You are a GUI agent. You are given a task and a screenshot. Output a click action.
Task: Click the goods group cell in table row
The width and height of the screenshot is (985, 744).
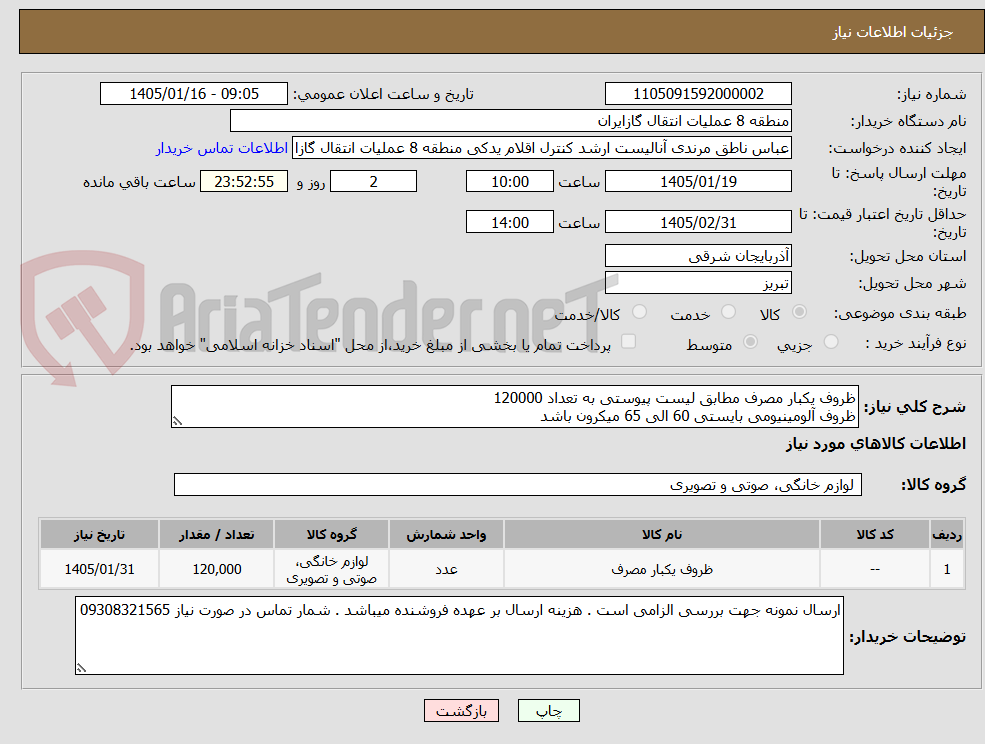coord(331,569)
